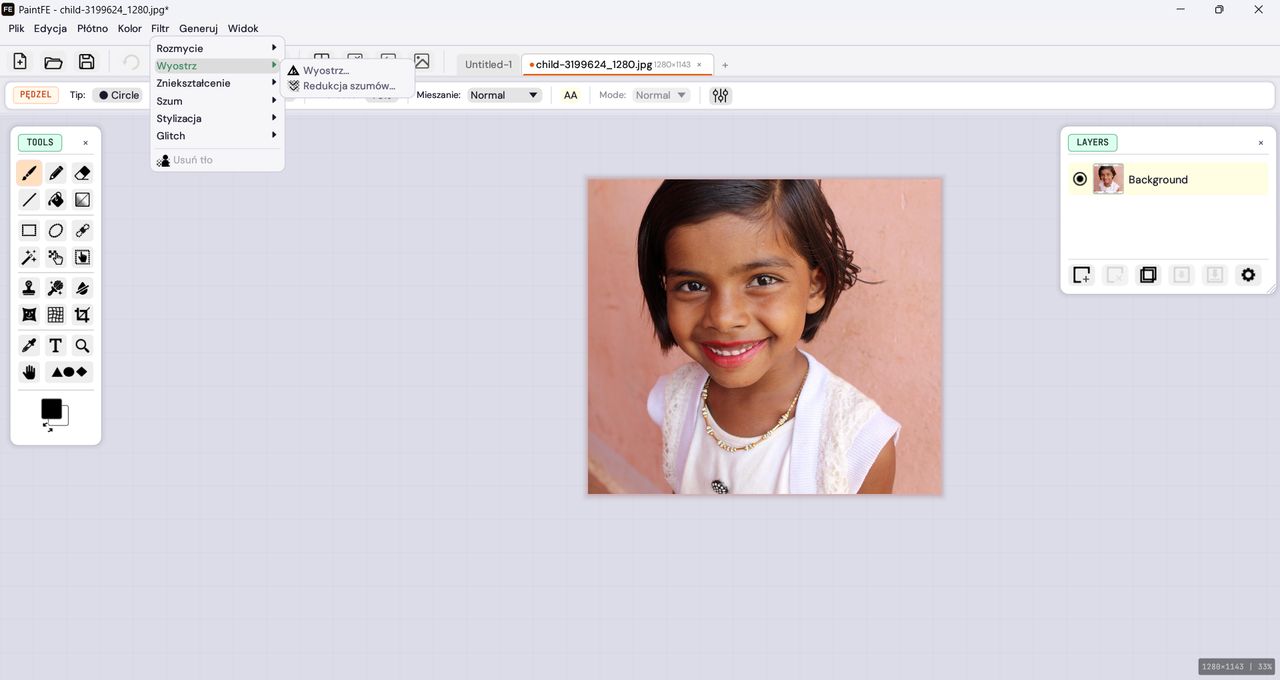Select the Shapes tool
This screenshot has height=680, width=1280.
[68, 371]
